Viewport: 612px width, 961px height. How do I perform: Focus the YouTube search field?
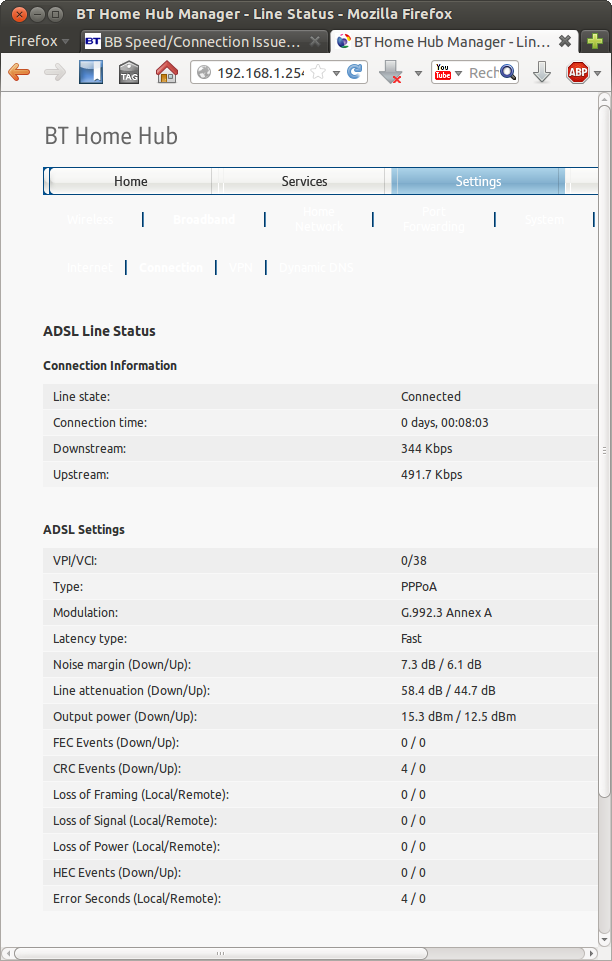tap(483, 72)
